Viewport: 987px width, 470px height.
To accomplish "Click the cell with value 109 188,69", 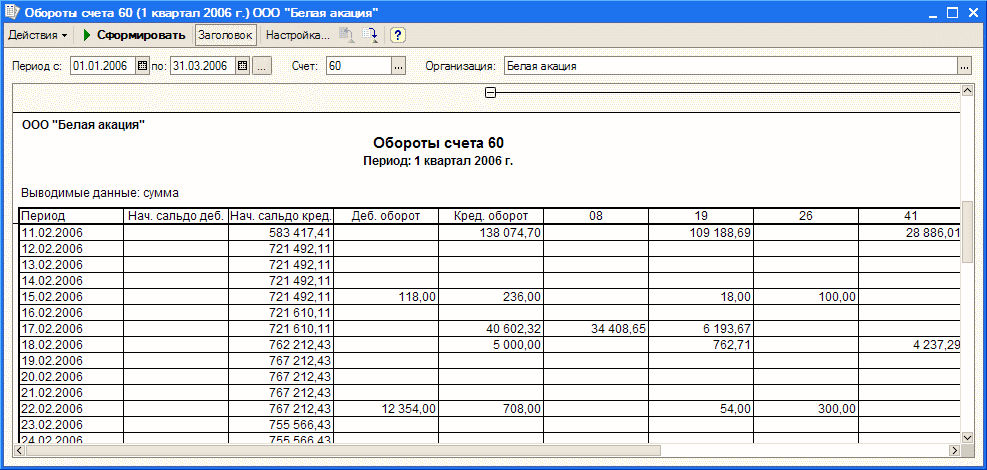I will (701, 233).
